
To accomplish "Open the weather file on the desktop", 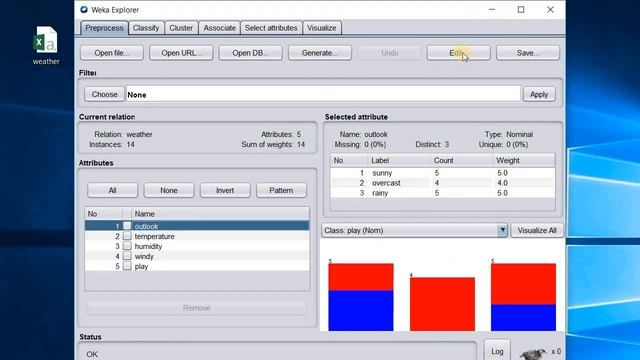I will tap(46, 45).
